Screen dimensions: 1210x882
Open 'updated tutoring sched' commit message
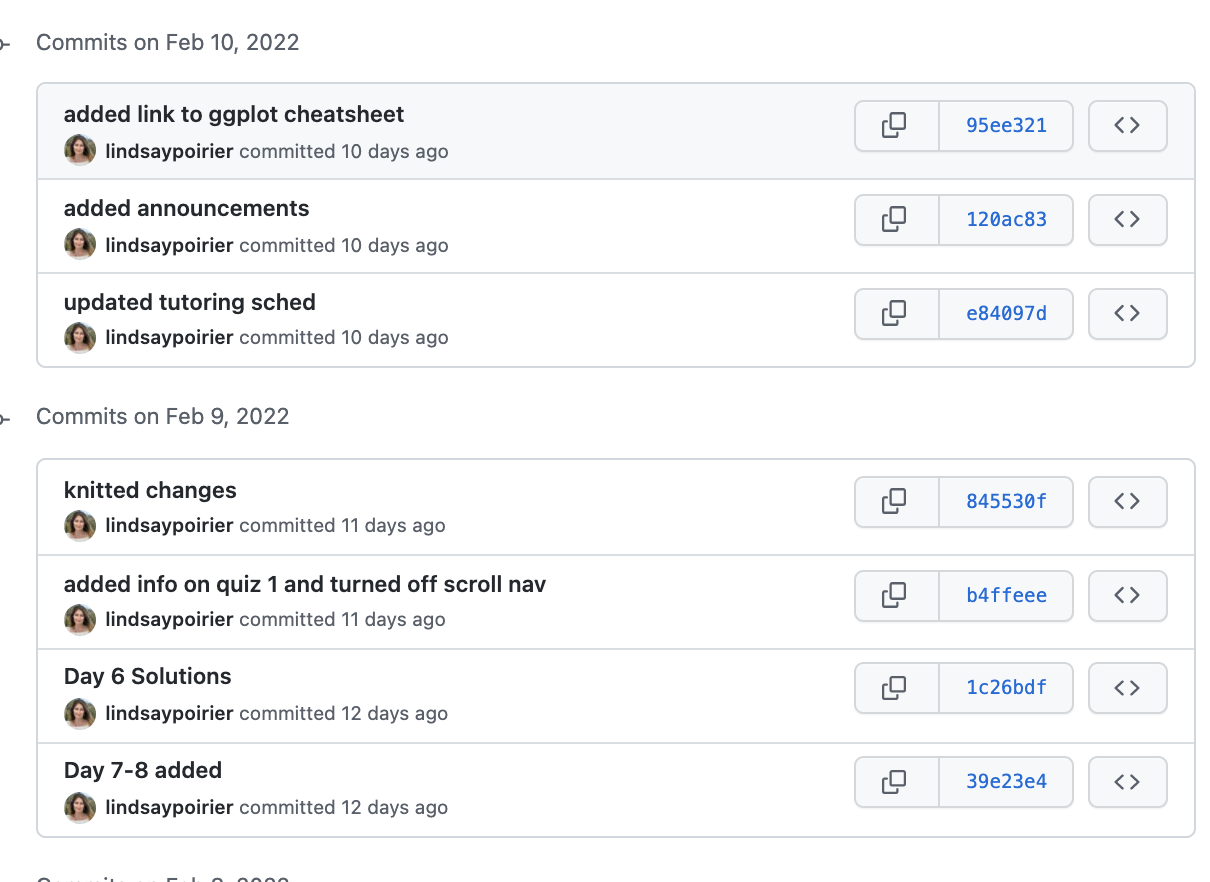tap(190, 303)
